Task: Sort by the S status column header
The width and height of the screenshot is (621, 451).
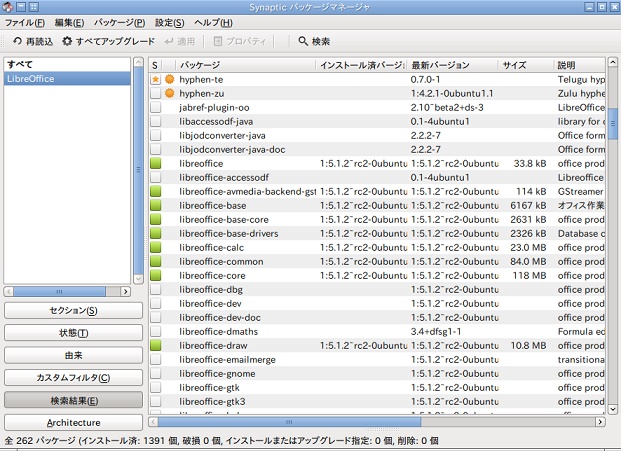Action: pyautogui.click(x=156, y=65)
